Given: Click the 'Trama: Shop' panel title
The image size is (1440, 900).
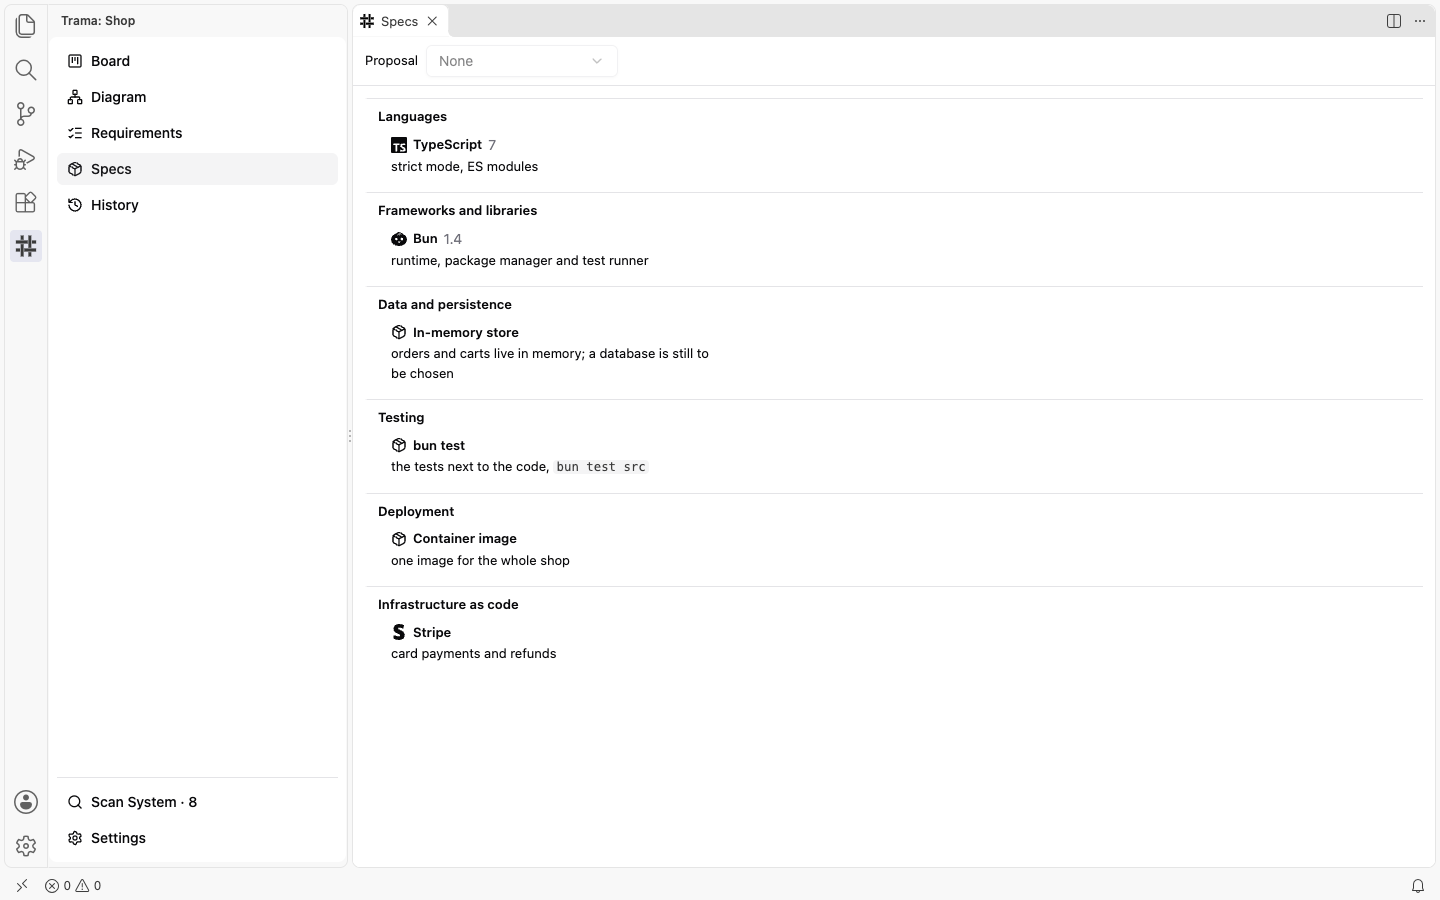Looking at the screenshot, I should 98,21.
